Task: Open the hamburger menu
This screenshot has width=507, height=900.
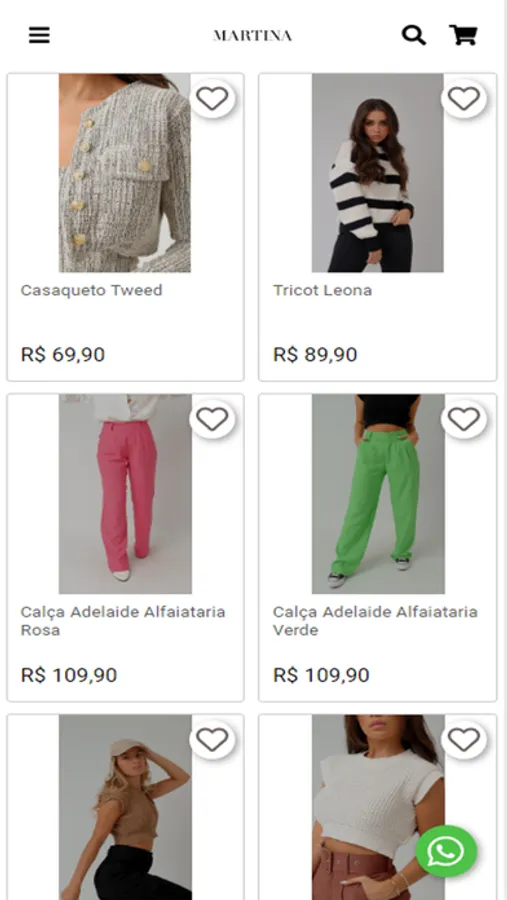Action: [39, 35]
